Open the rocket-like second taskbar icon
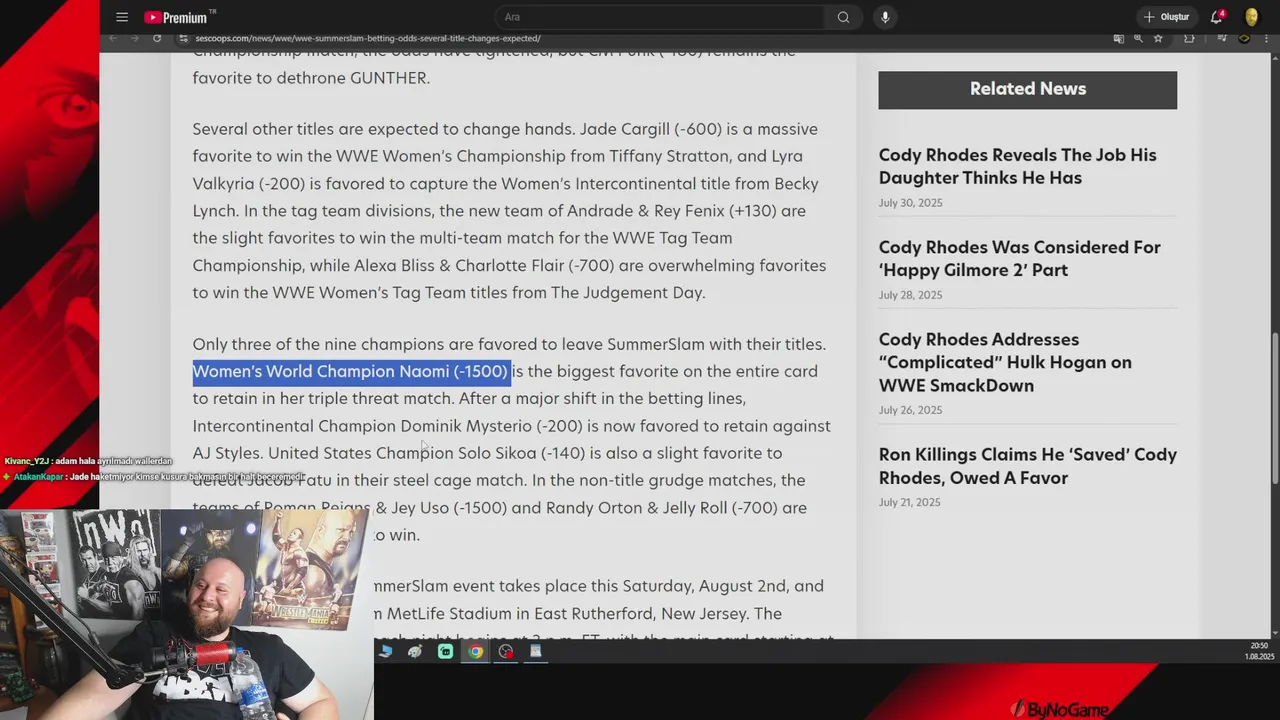 coord(415,652)
